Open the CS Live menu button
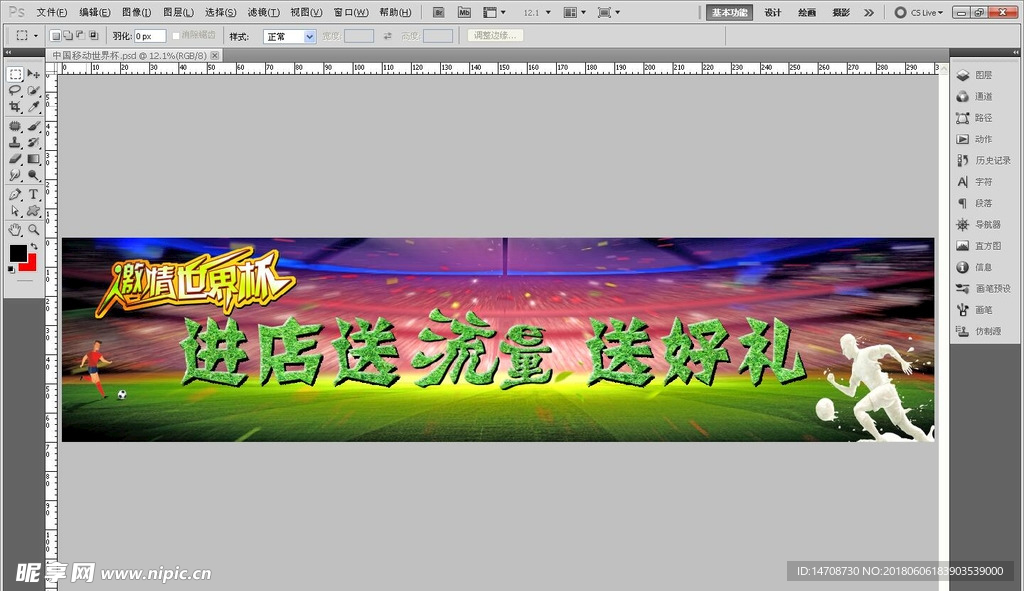This screenshot has width=1024, height=591. click(927, 12)
